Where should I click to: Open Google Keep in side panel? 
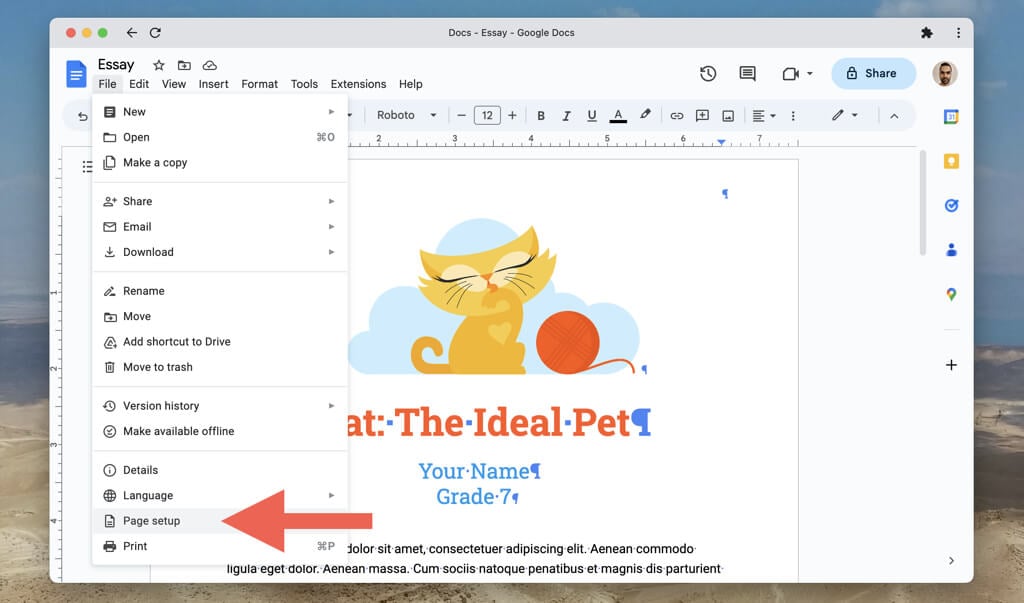tap(951, 161)
